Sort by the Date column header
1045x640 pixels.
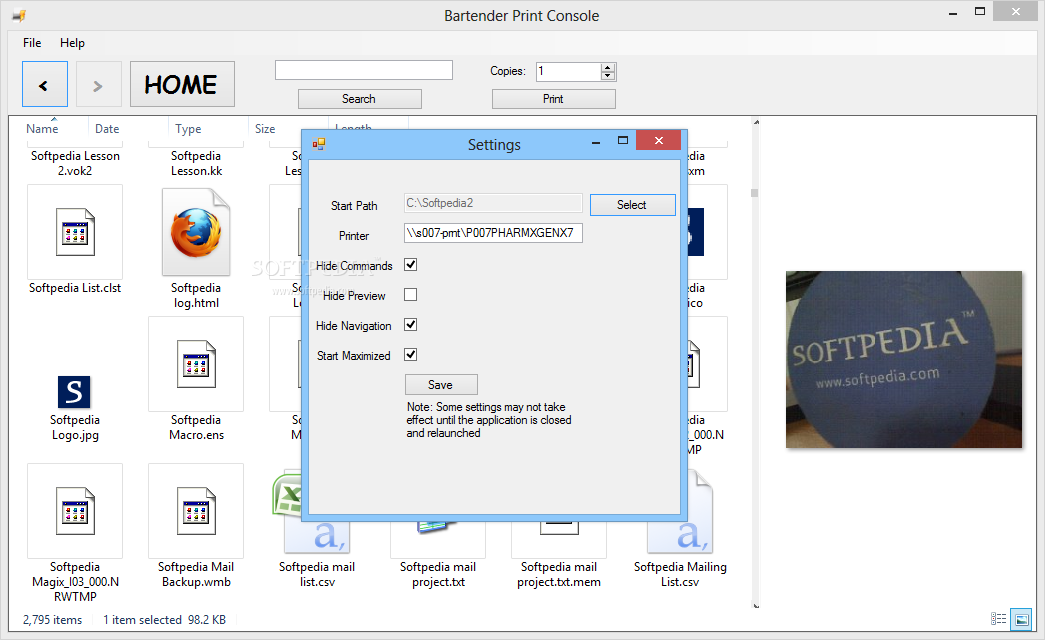click(x=107, y=129)
